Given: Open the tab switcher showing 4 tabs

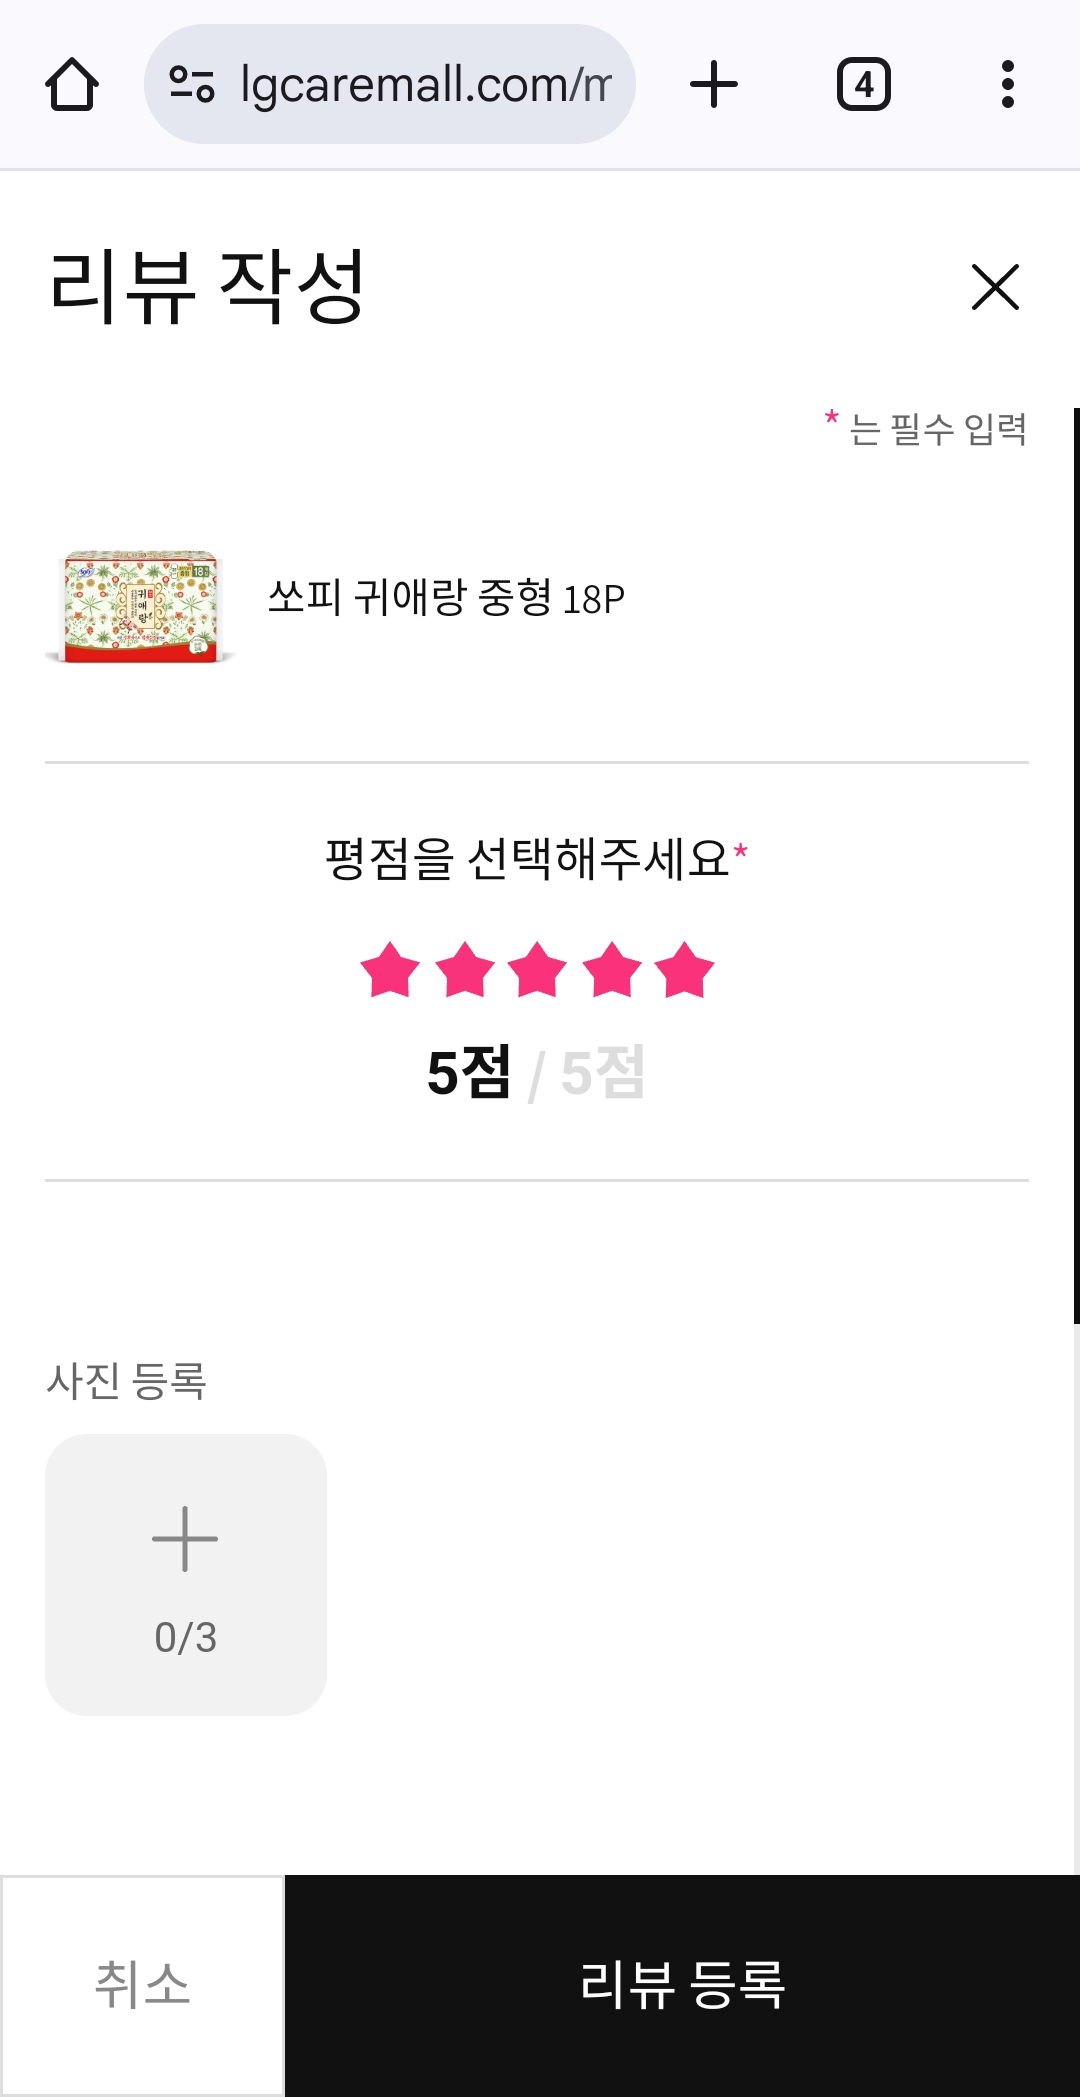Looking at the screenshot, I should [x=863, y=85].
